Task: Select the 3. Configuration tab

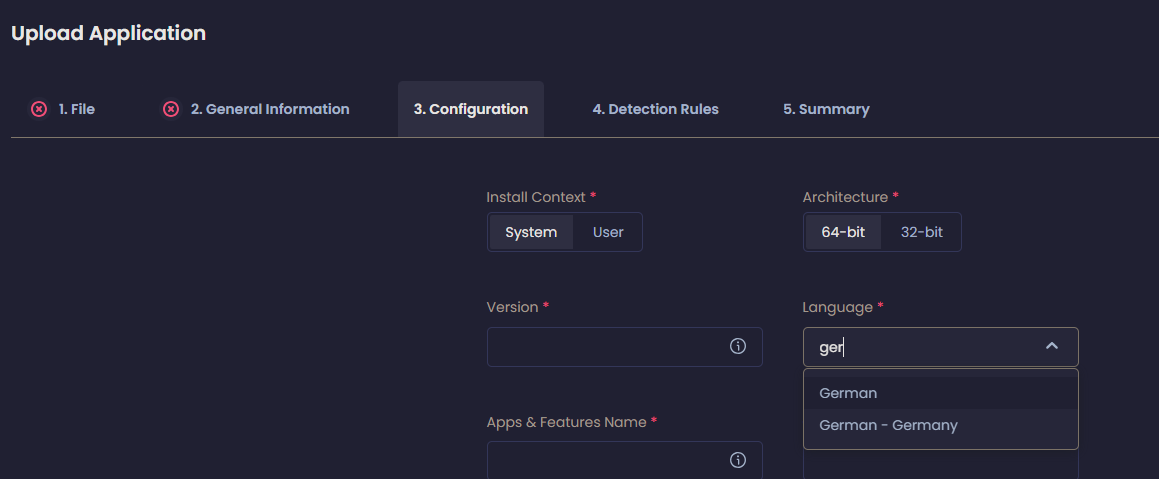Action: [x=471, y=109]
